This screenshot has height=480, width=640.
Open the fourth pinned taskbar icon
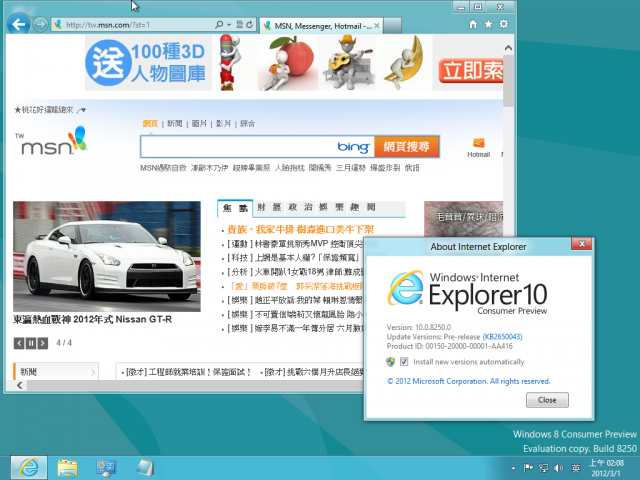[x=145, y=468]
